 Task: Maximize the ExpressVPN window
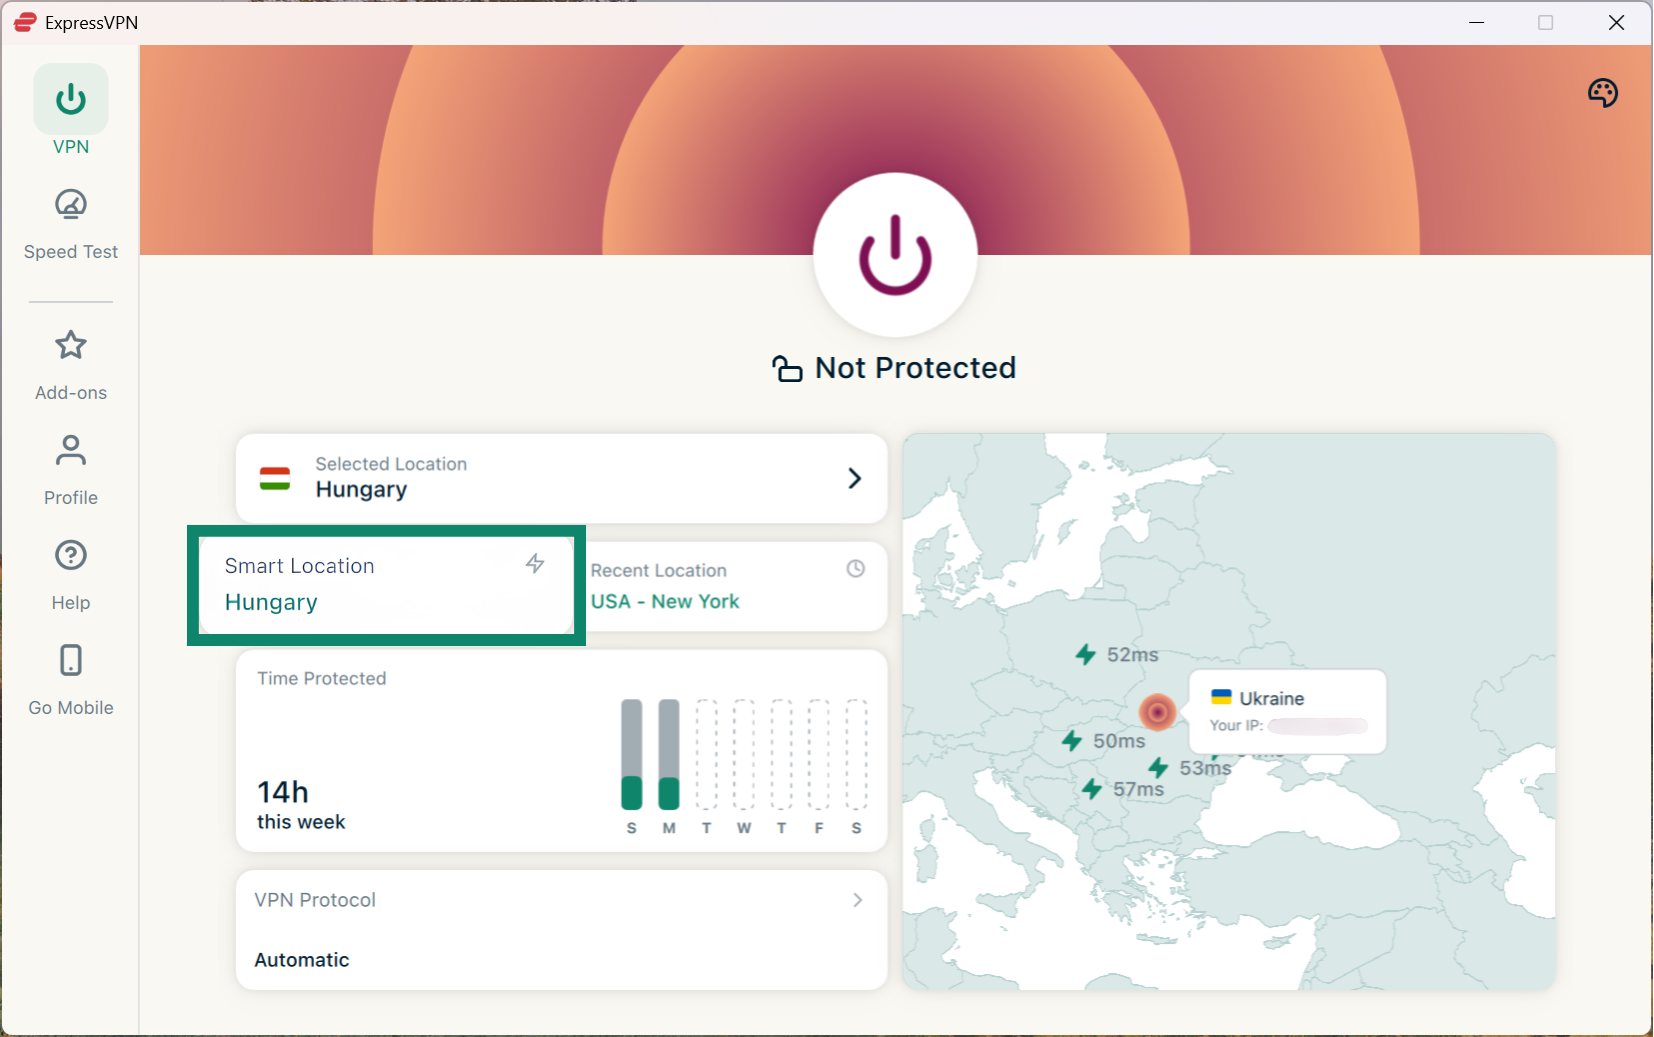coord(1546,22)
